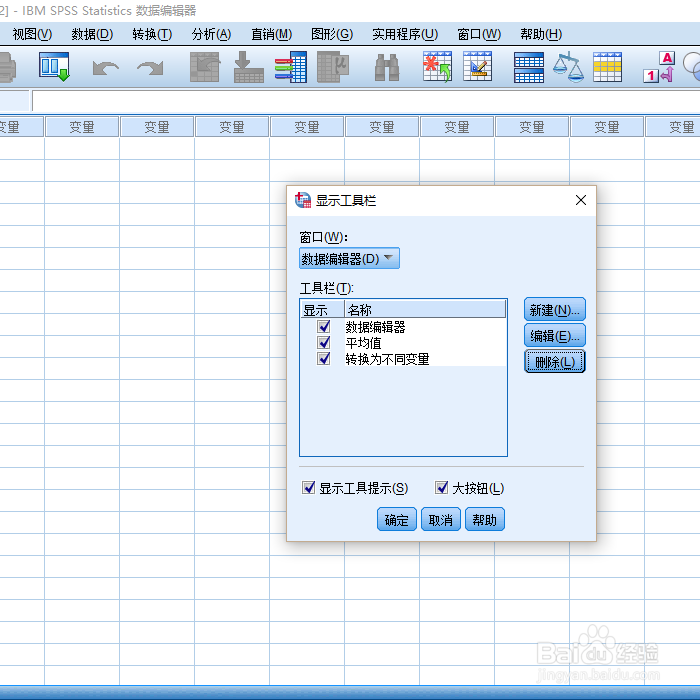
Task: Click the Print icon in toolbar
Action: coord(8,67)
